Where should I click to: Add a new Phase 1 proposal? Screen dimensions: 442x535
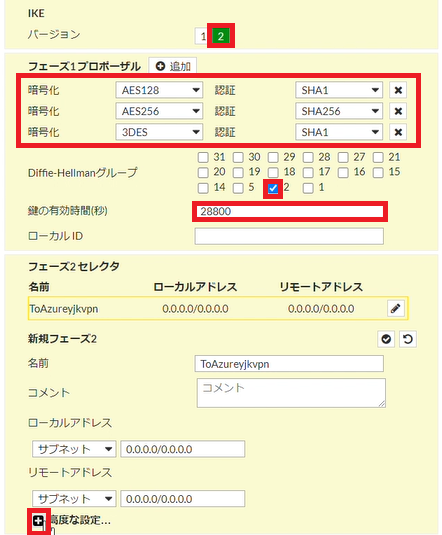(x=173, y=66)
